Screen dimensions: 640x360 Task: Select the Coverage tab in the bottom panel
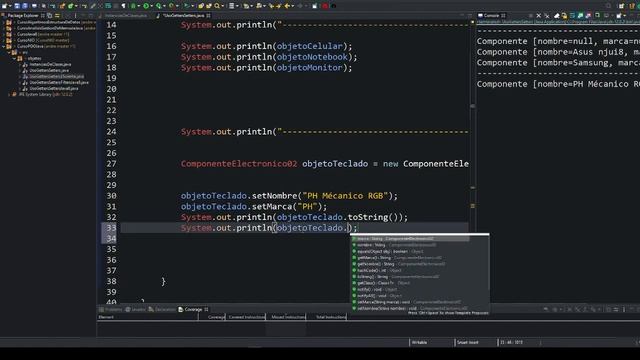point(193,309)
